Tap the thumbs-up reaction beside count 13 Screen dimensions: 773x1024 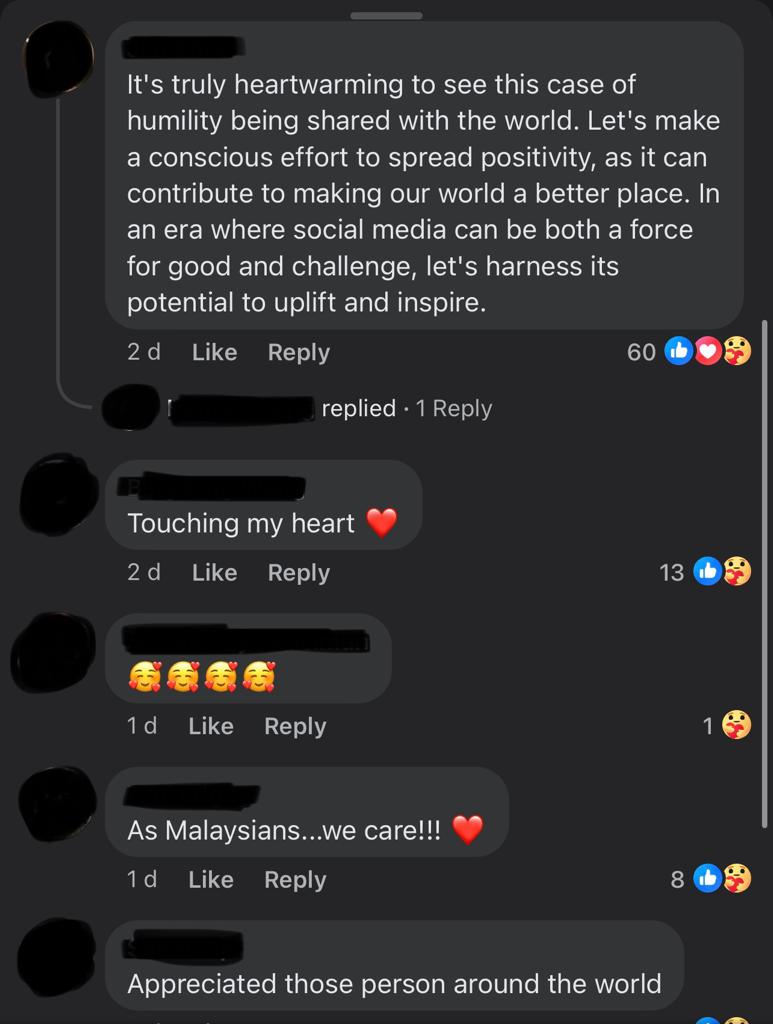[x=708, y=571]
